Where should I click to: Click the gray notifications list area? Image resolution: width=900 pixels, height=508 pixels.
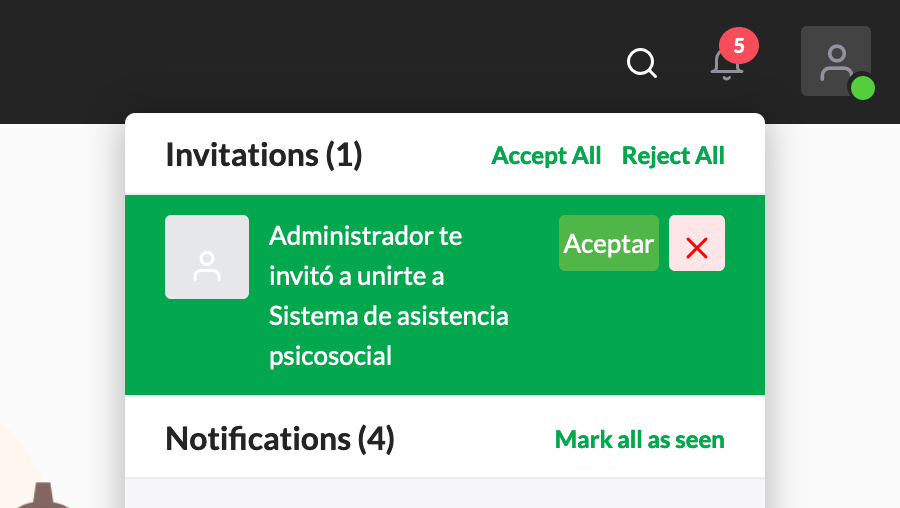tap(445, 493)
